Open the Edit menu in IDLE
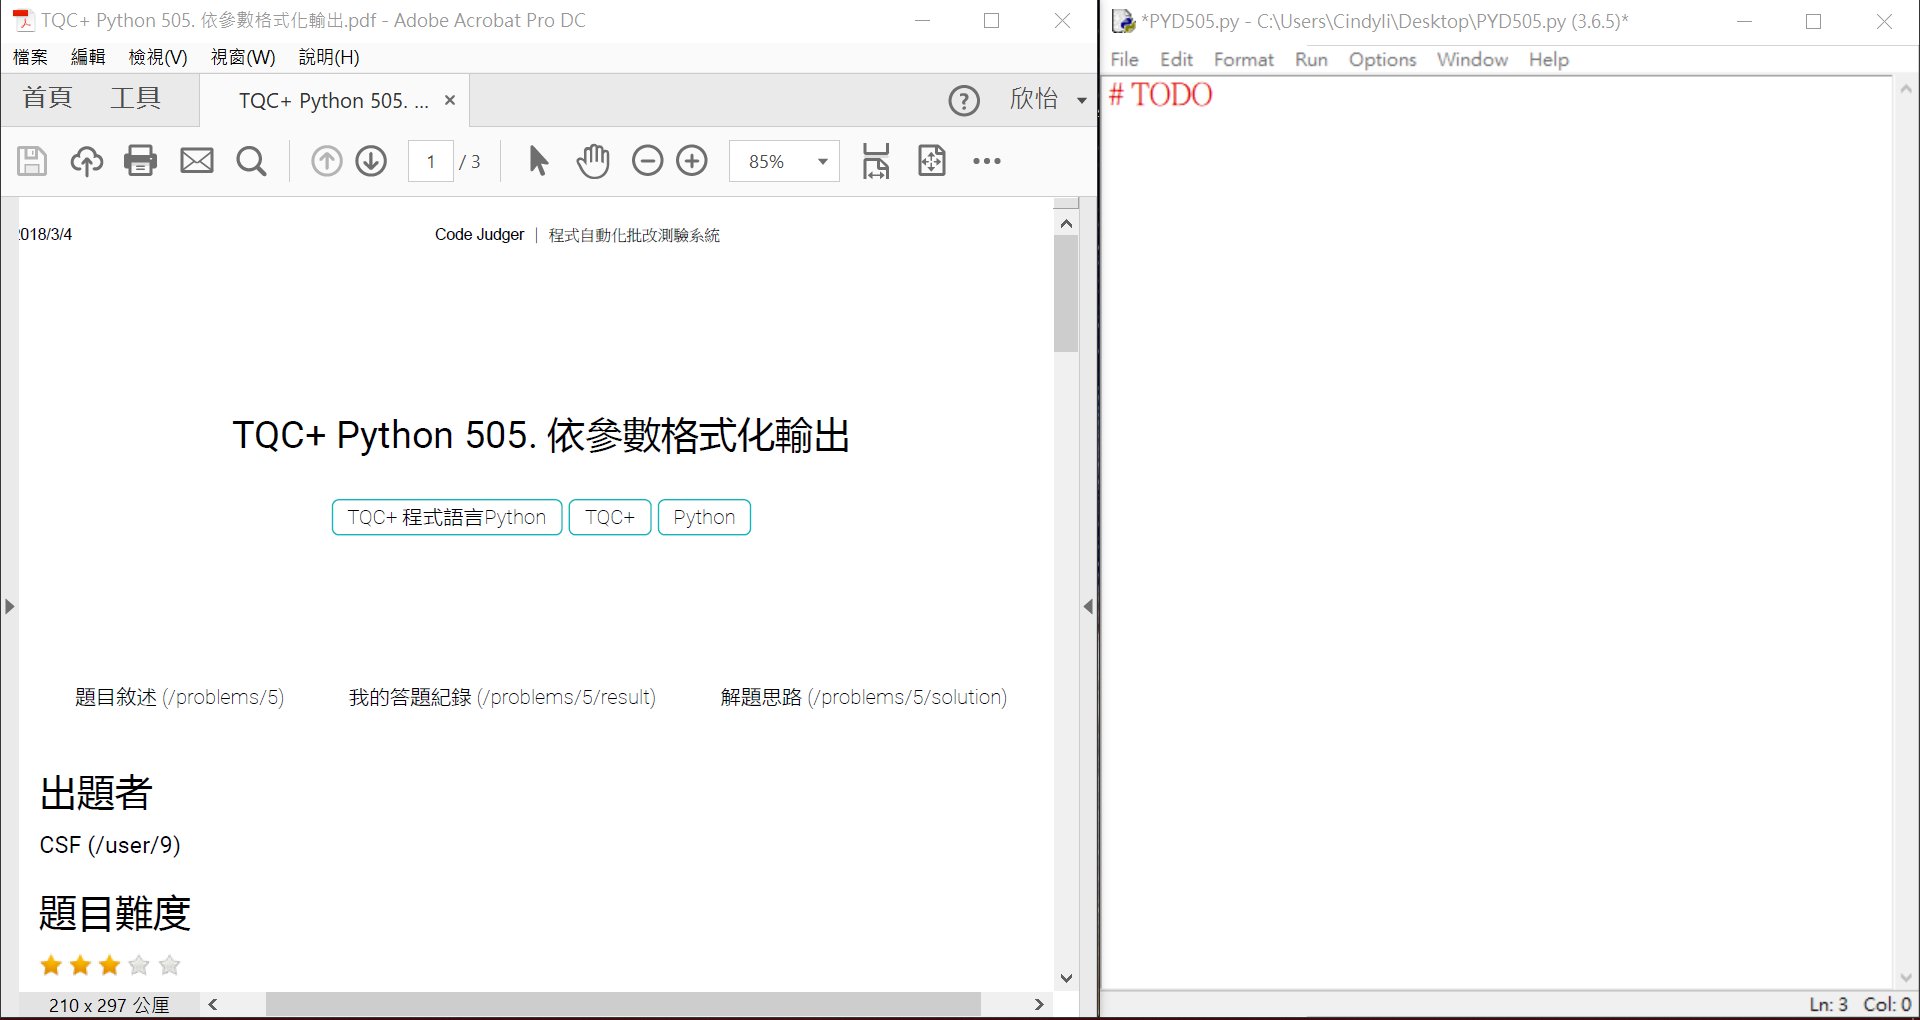 click(x=1176, y=60)
